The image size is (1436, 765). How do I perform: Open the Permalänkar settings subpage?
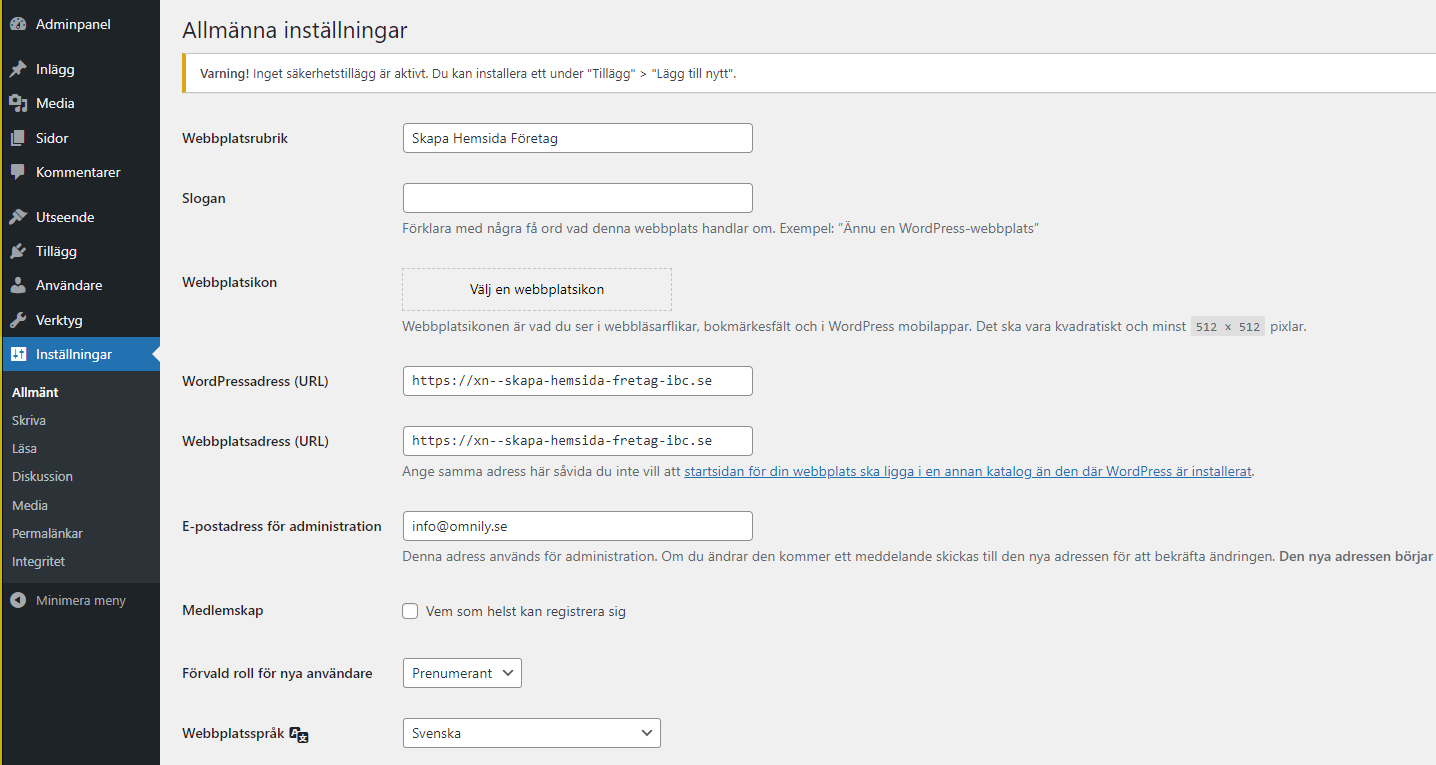click(x=47, y=533)
